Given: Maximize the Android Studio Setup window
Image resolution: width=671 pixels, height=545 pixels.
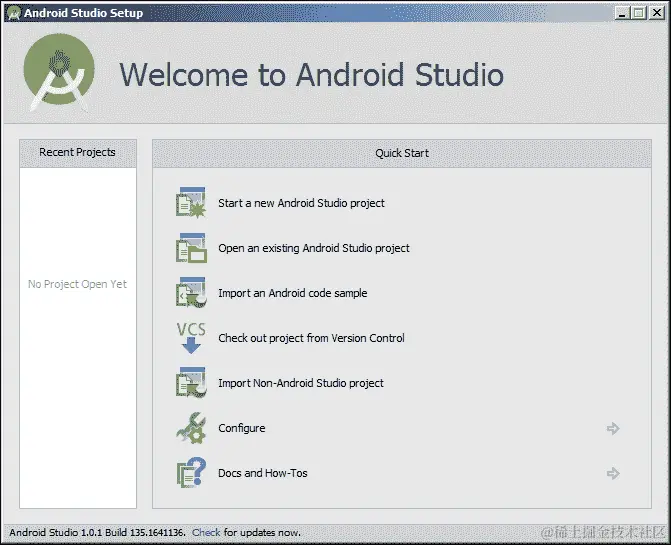Looking at the screenshot, I should 638,13.
